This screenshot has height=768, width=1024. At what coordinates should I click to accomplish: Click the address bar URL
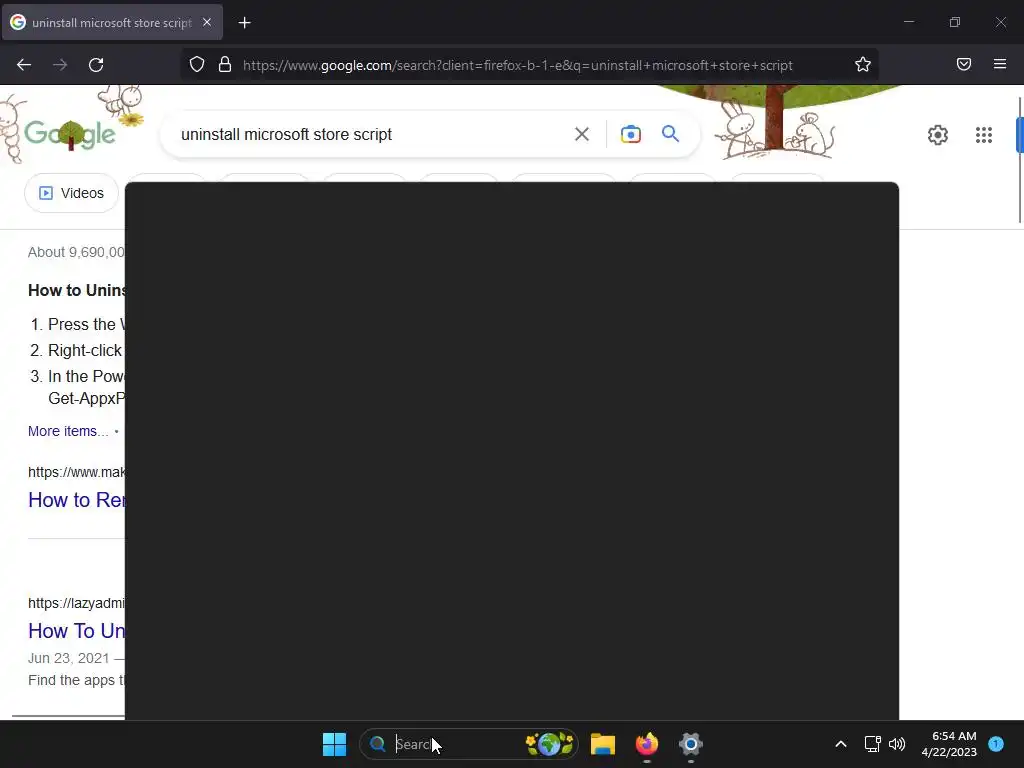(517, 65)
